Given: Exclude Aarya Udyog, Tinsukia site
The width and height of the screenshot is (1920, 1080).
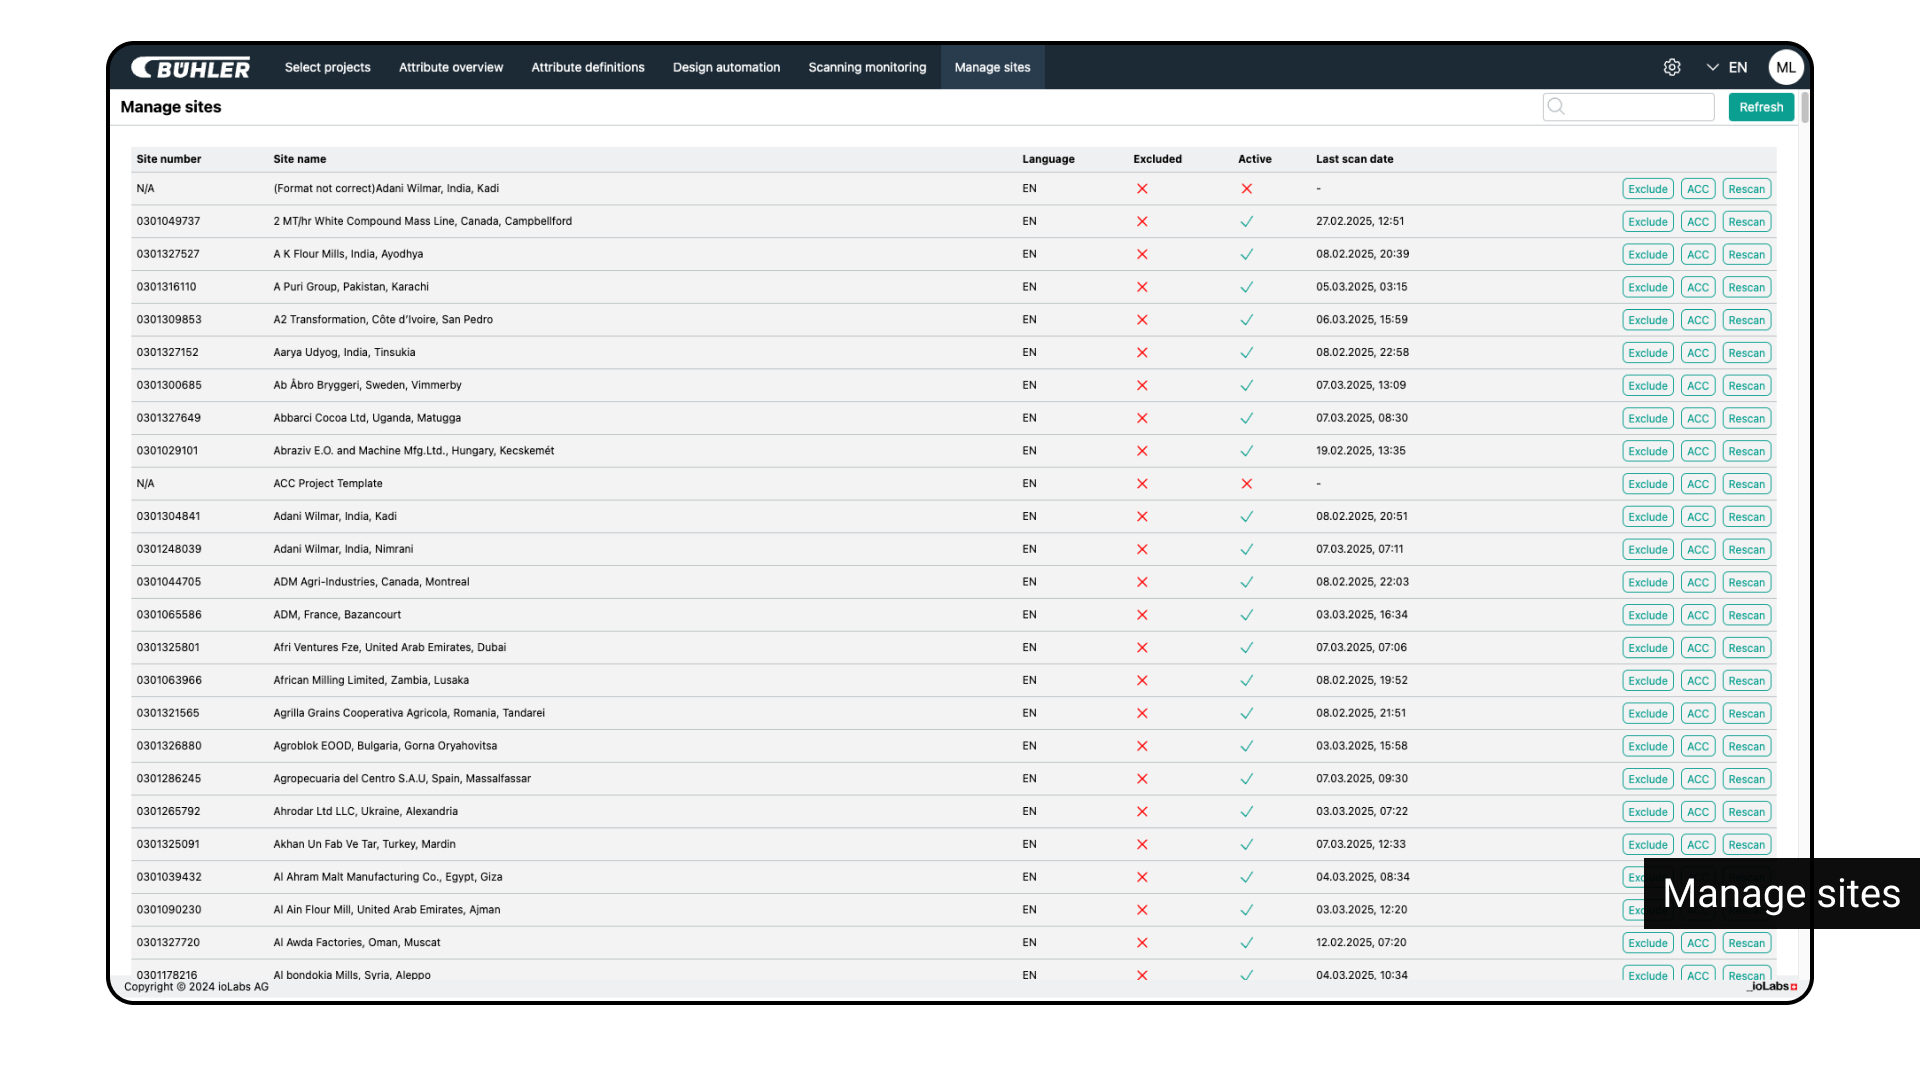Looking at the screenshot, I should (1647, 353).
